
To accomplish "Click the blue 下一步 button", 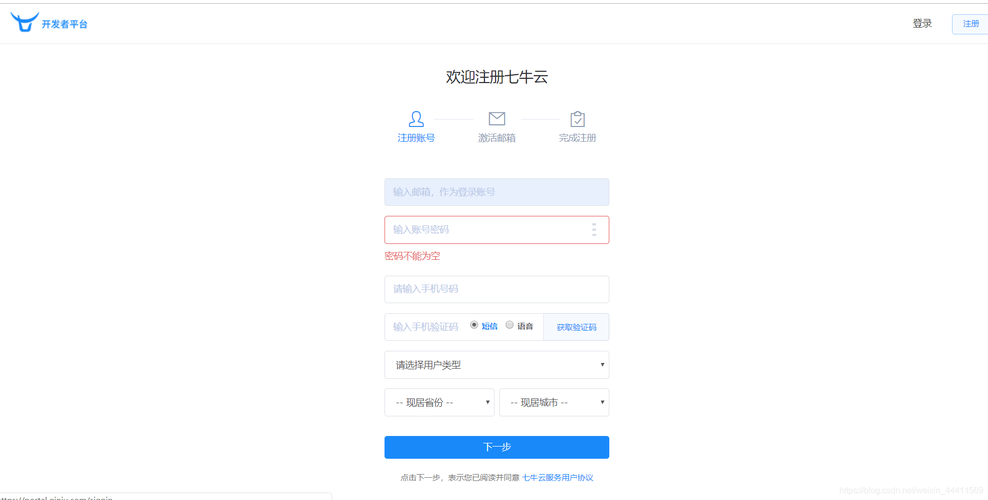I will tap(497, 447).
